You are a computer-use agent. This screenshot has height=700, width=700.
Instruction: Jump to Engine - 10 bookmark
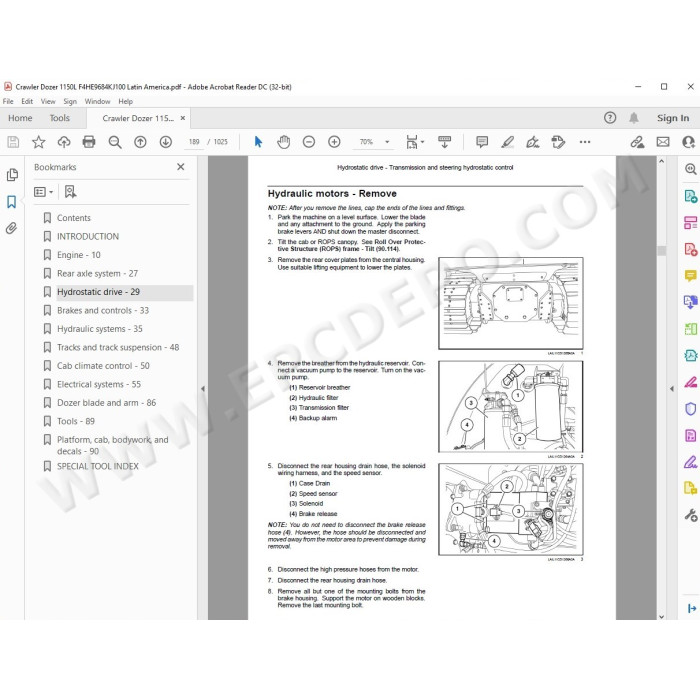(x=79, y=255)
